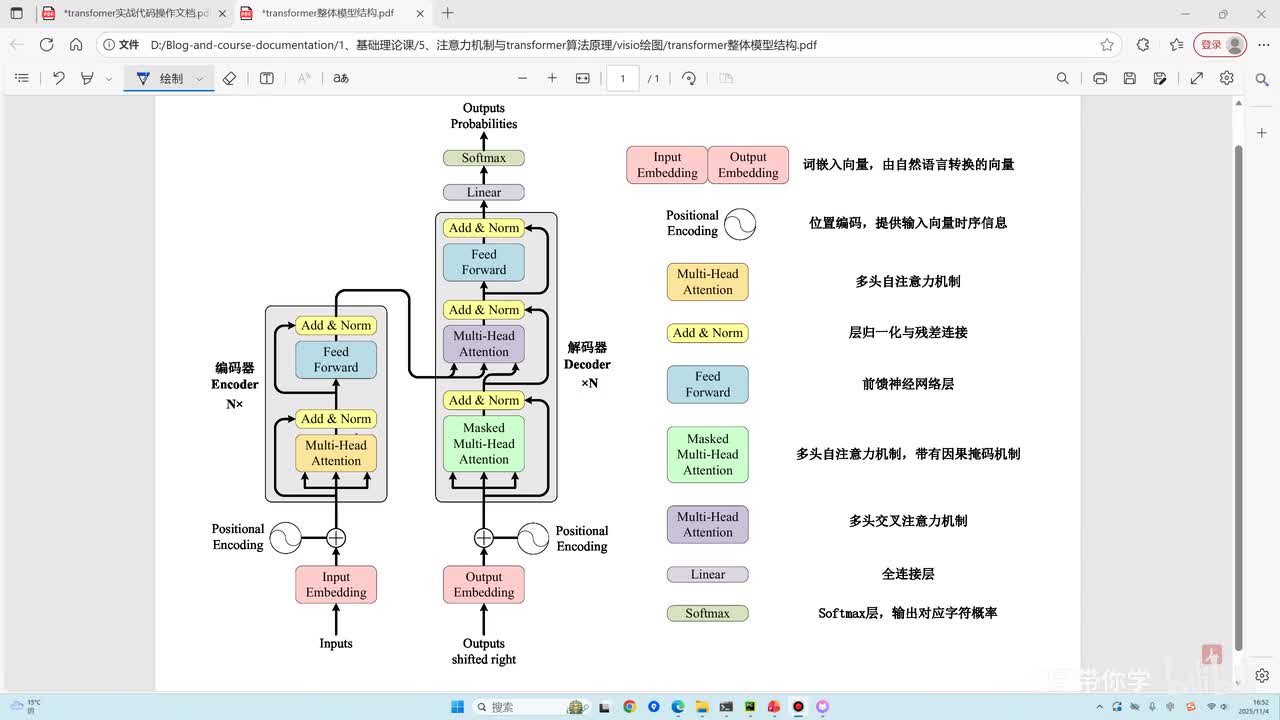Open Edge settings and more menu
1280x720 pixels.
(x=1262, y=45)
